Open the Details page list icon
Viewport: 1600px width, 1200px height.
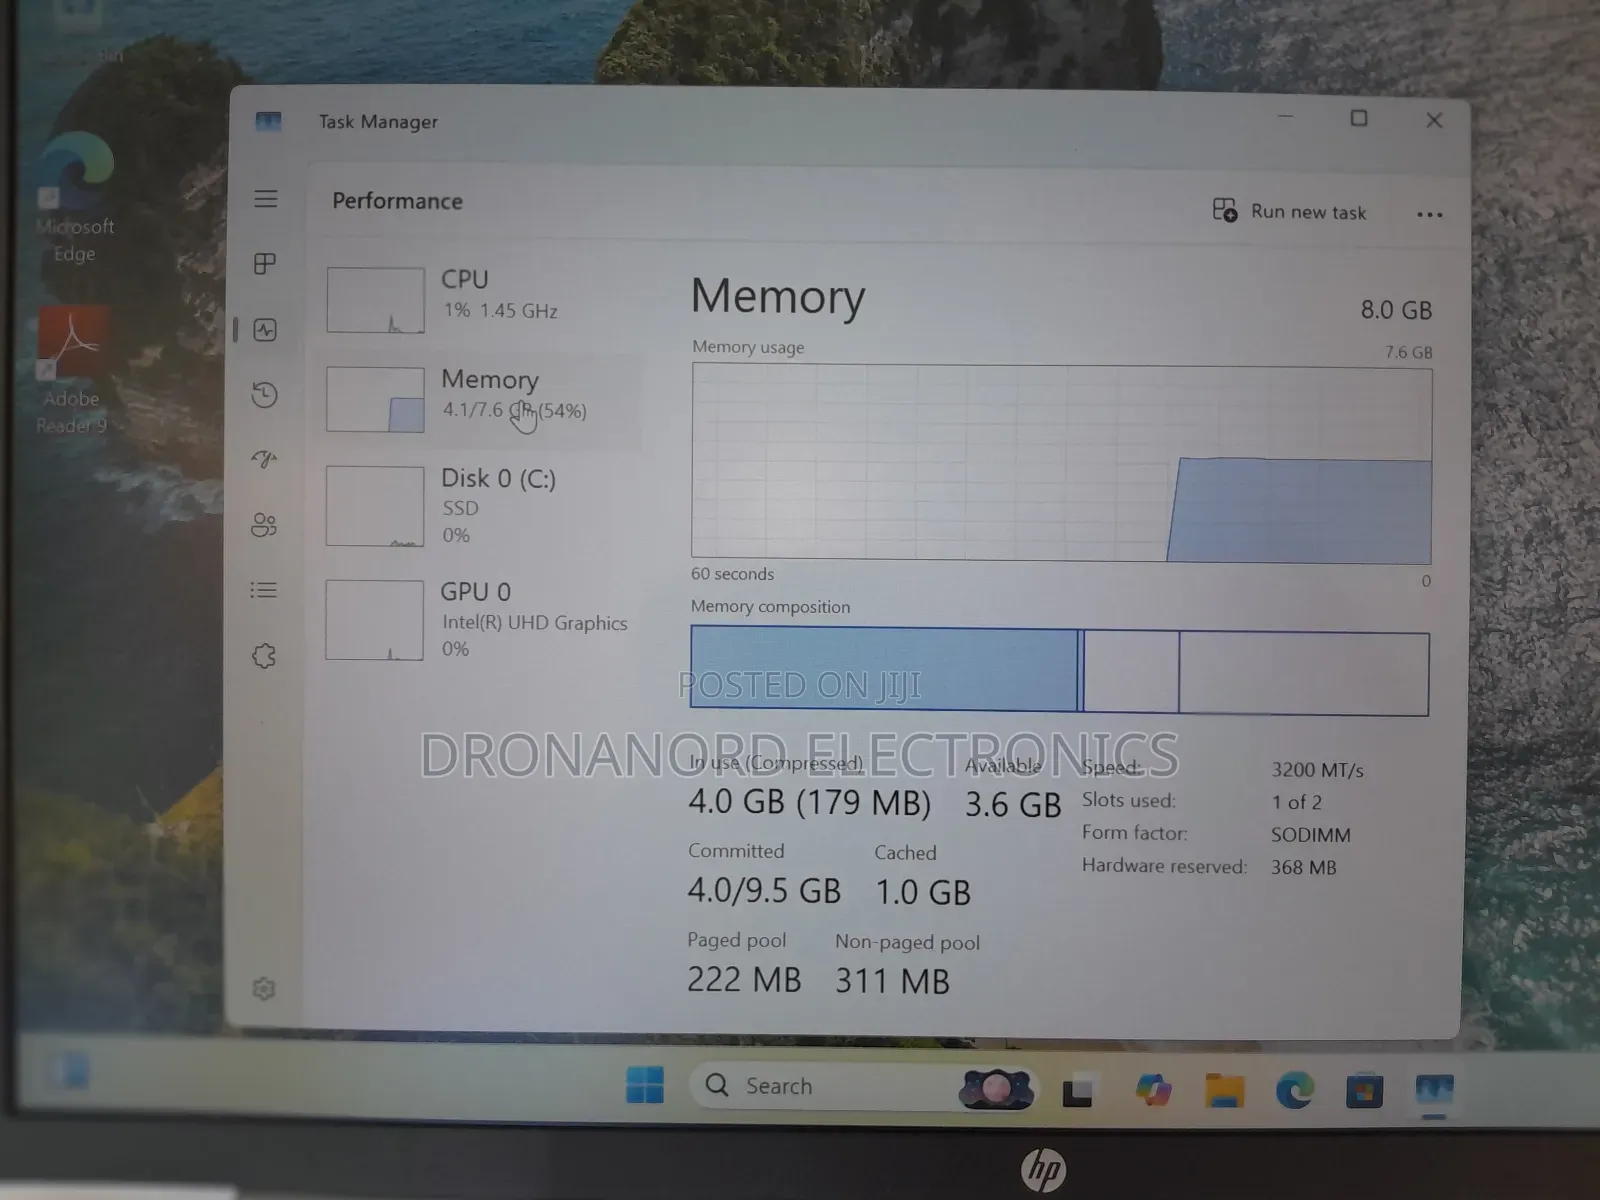pyautogui.click(x=263, y=590)
